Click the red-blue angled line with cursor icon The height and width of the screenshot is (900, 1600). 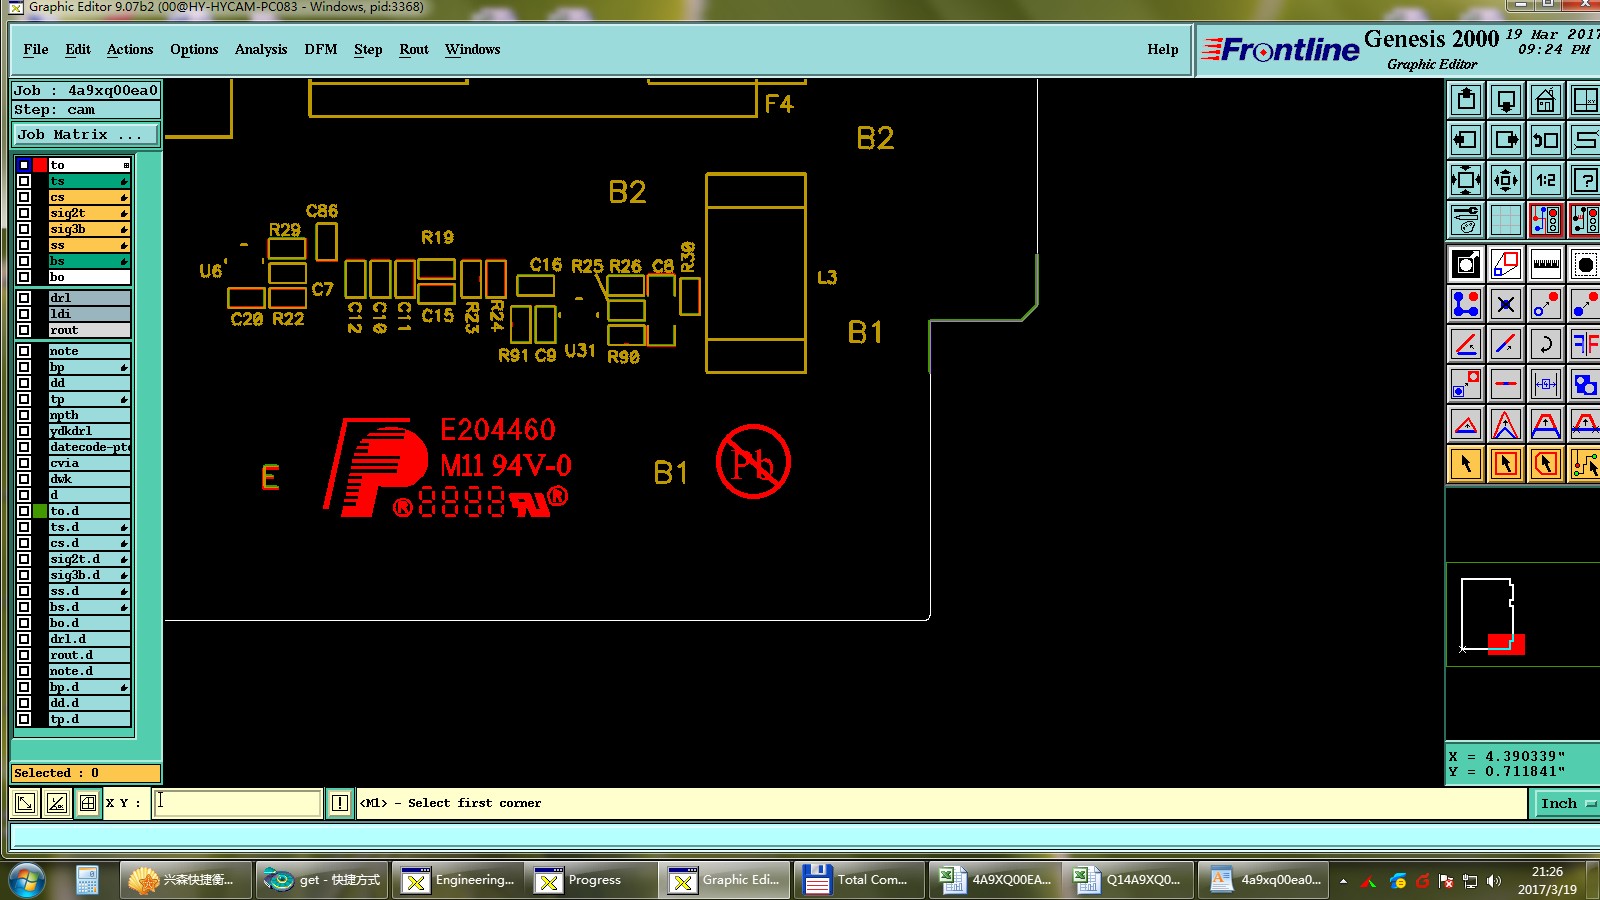(x=1506, y=344)
